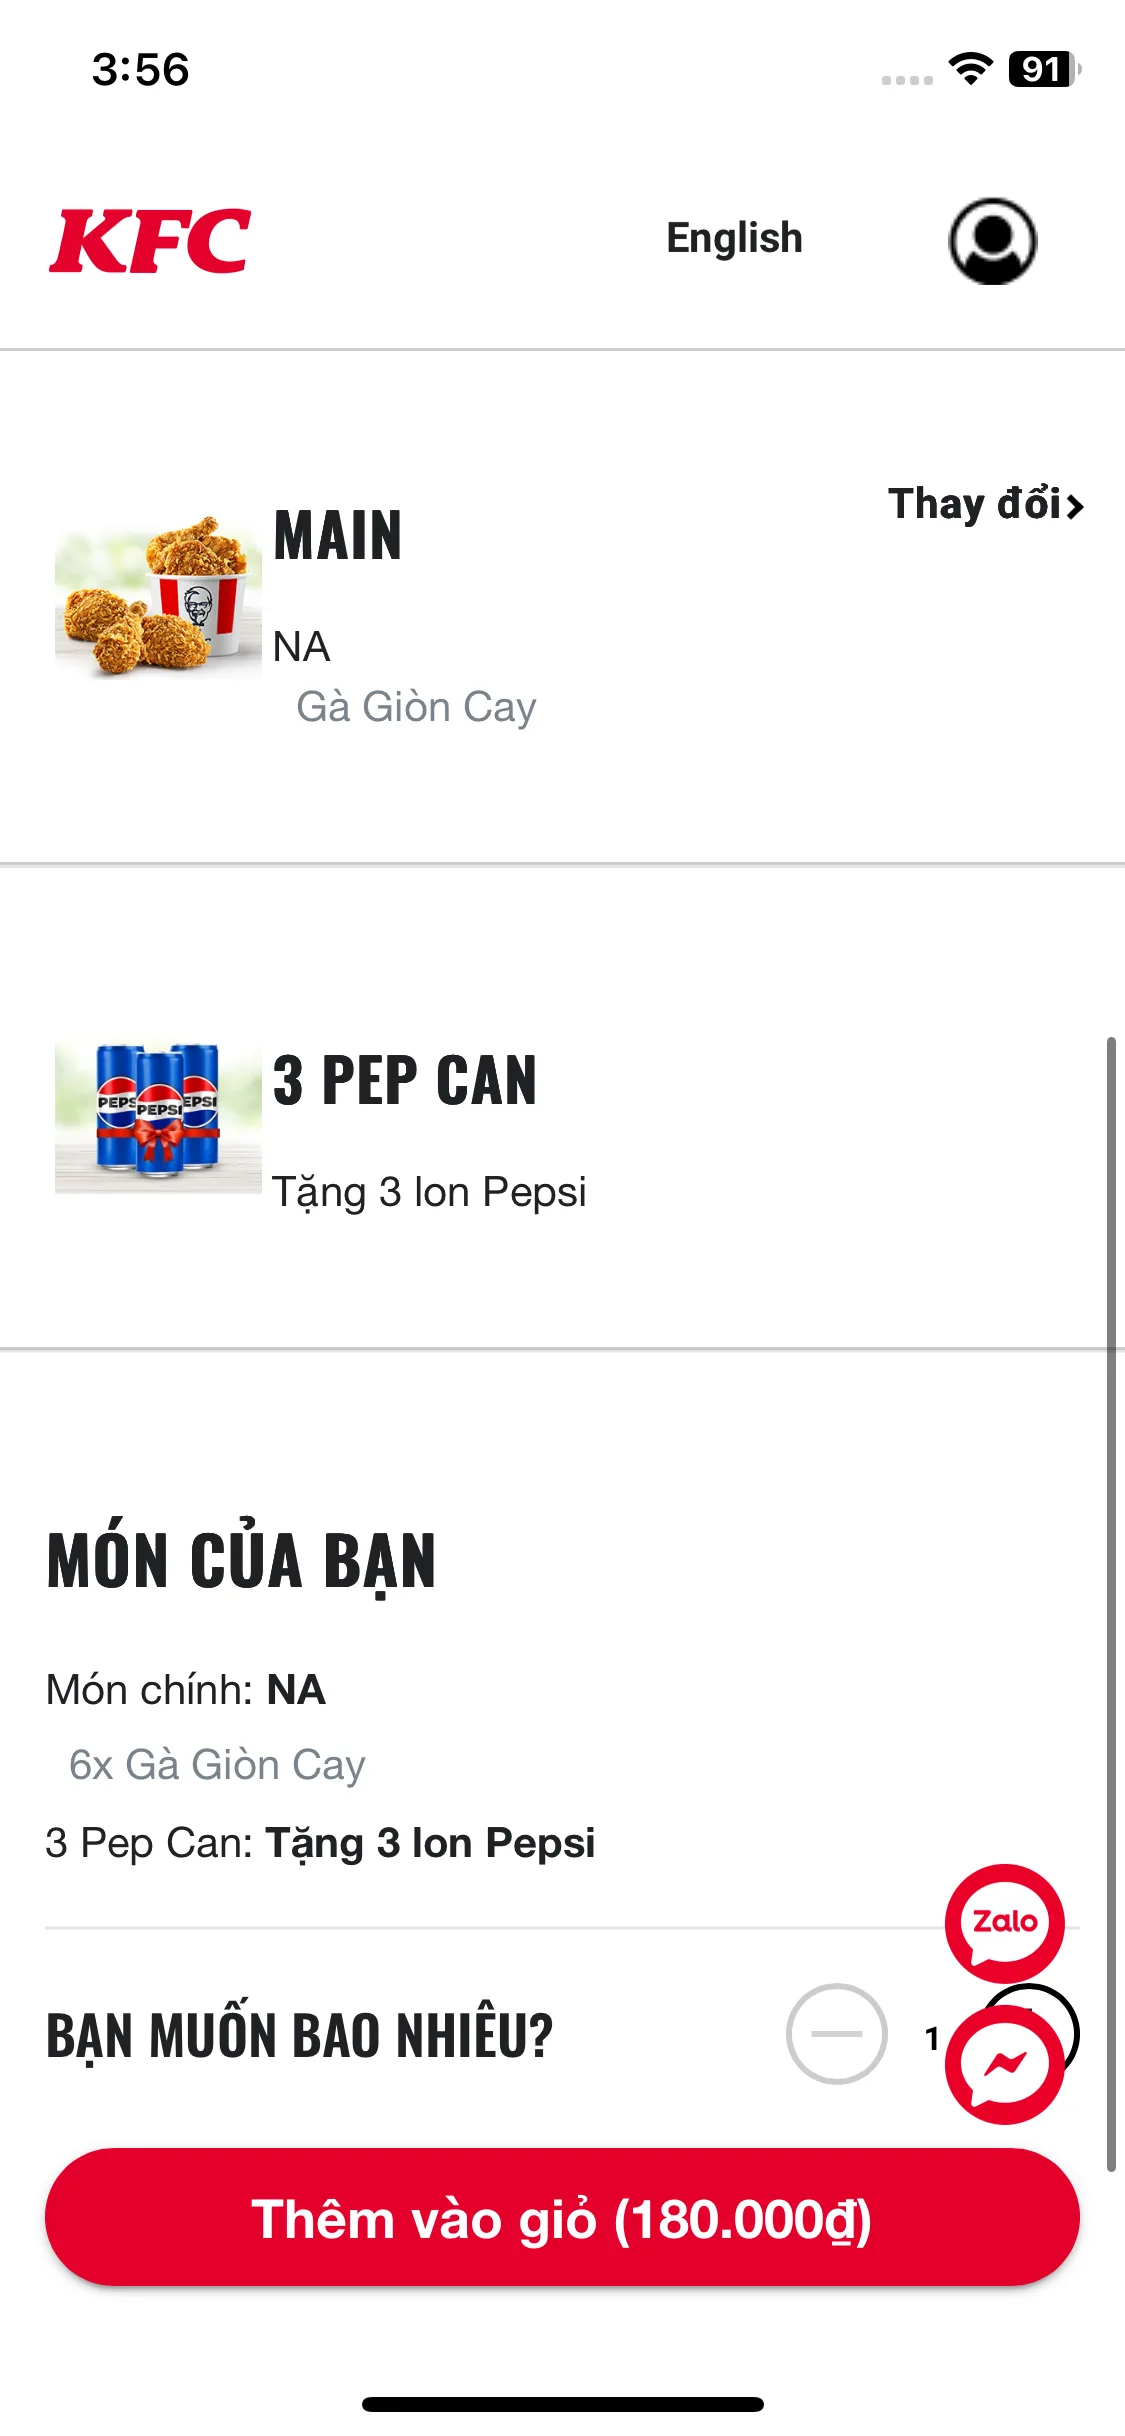Open the user profile icon

coord(992,241)
